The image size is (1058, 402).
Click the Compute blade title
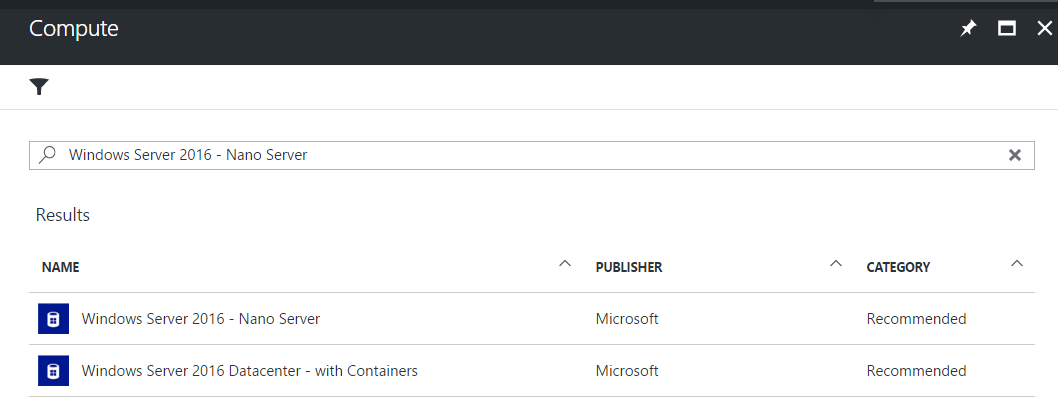tap(74, 28)
